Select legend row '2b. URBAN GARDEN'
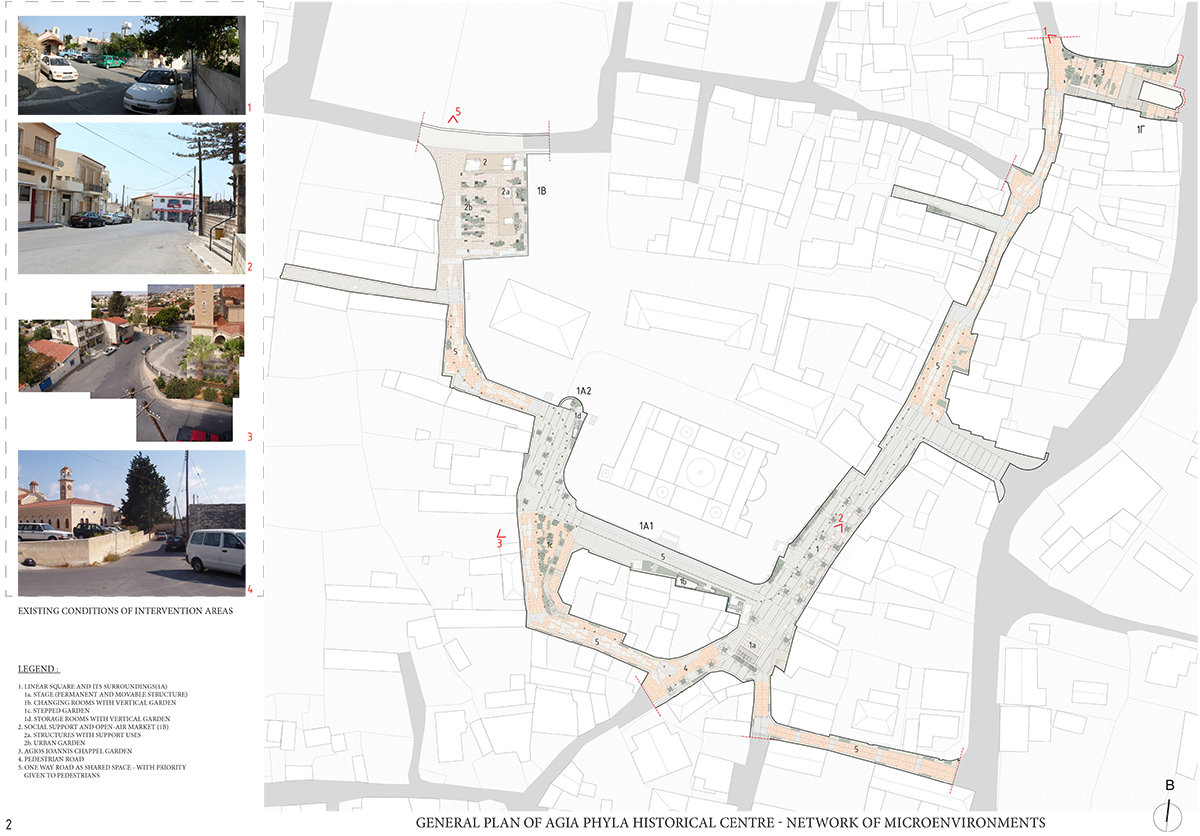The width and height of the screenshot is (1200, 836). point(54,743)
